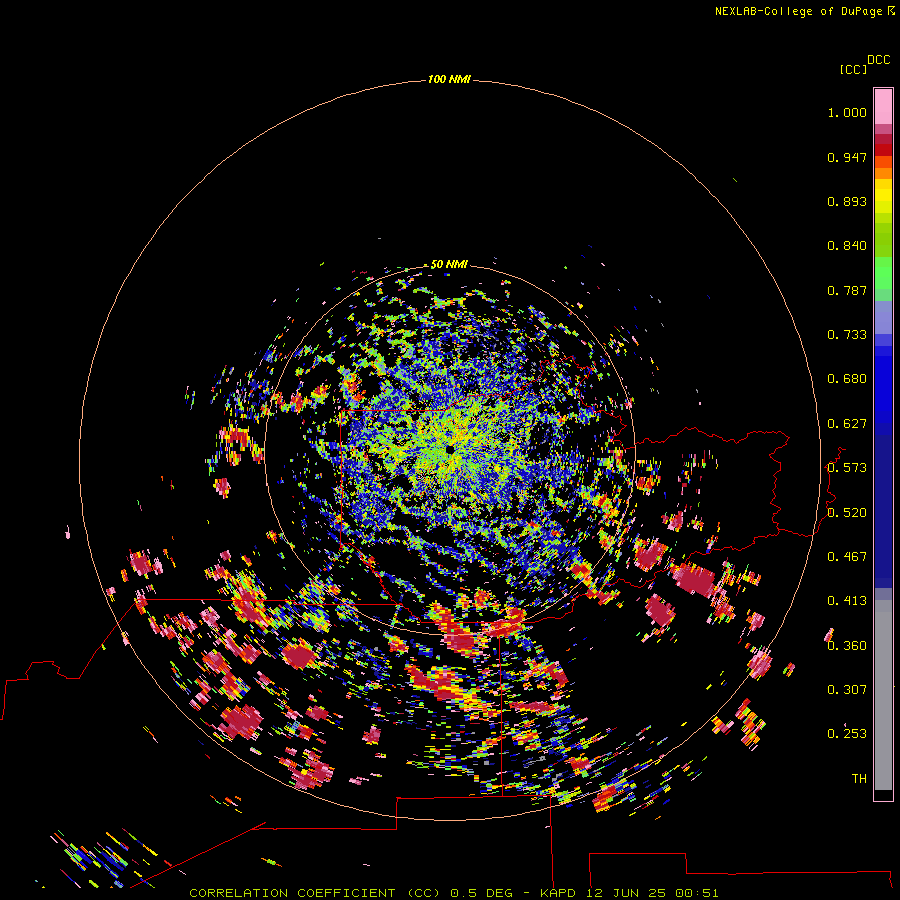Click the 0.787 color scale value
Image resolution: width=900 pixels, height=900 pixels.
click(x=847, y=290)
